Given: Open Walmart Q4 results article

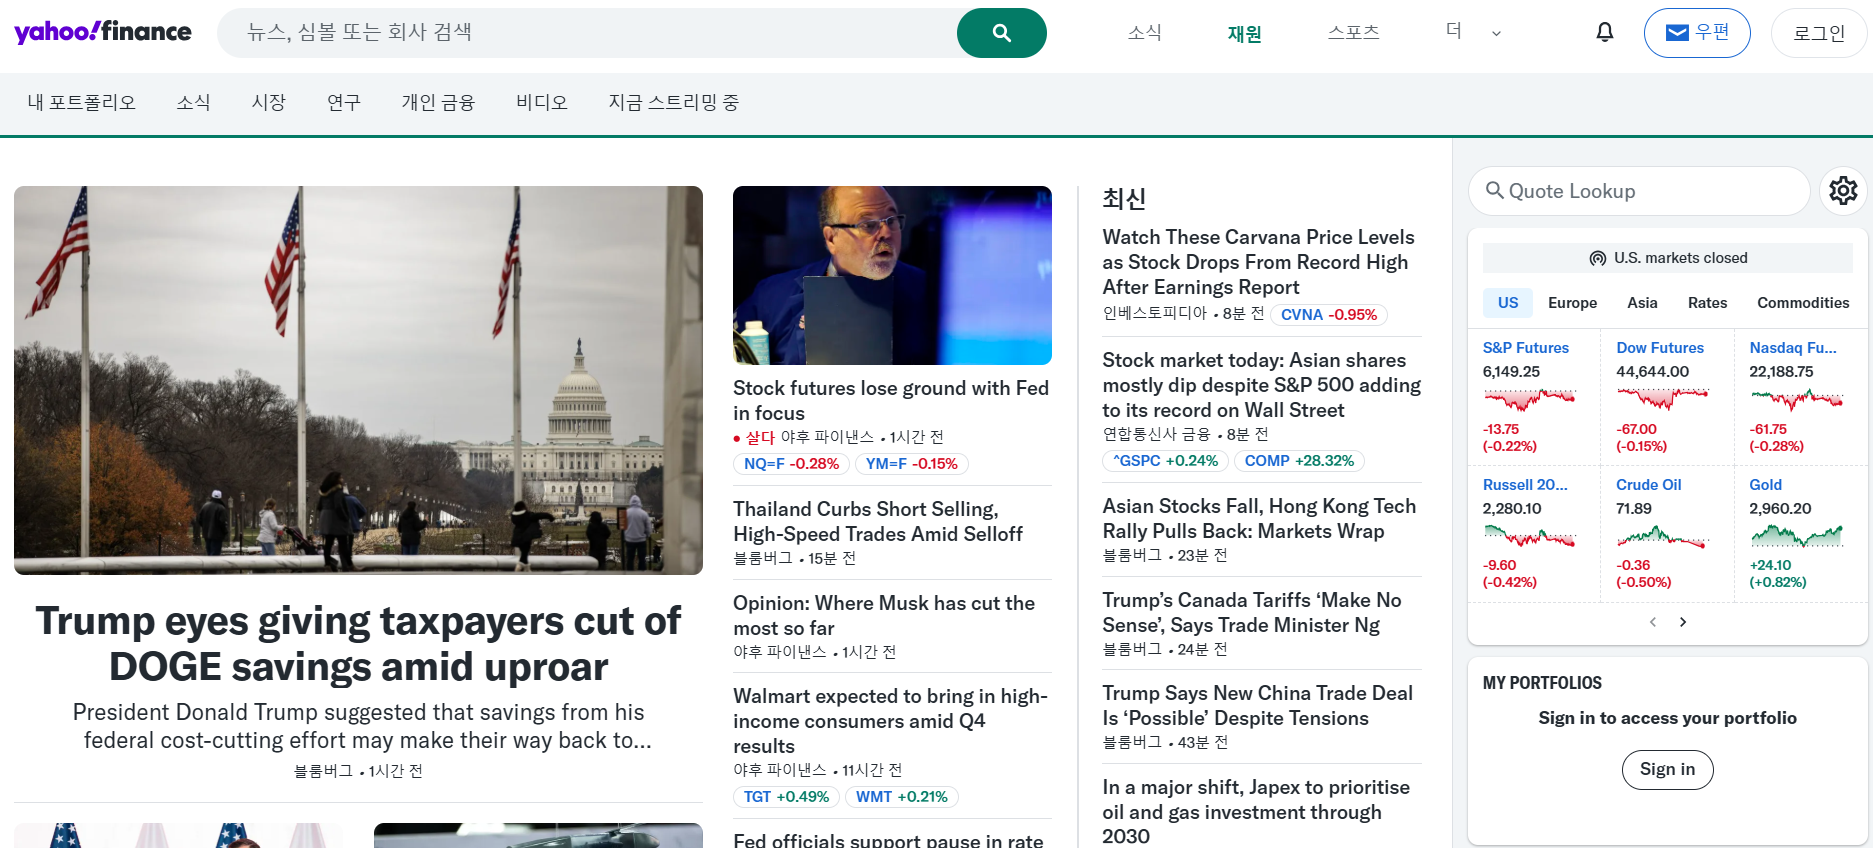Looking at the screenshot, I should pyautogui.click(x=890, y=721).
